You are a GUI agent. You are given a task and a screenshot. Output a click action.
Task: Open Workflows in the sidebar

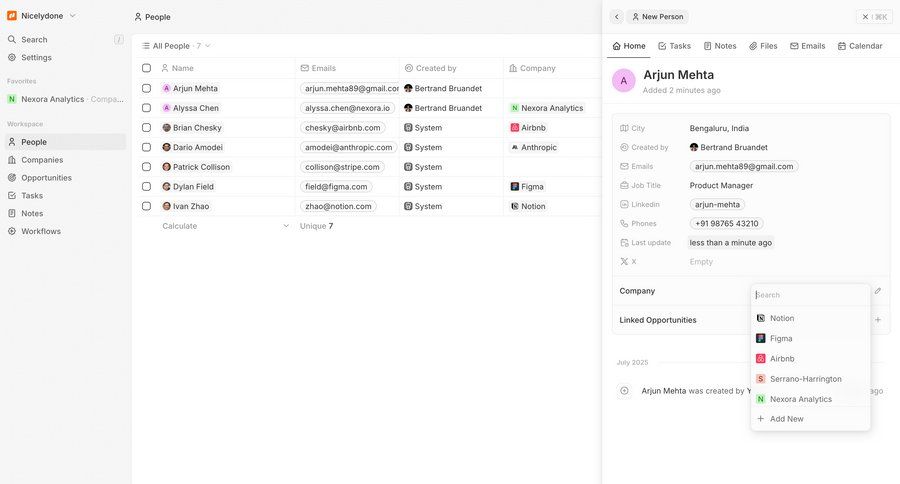coord(65,231)
